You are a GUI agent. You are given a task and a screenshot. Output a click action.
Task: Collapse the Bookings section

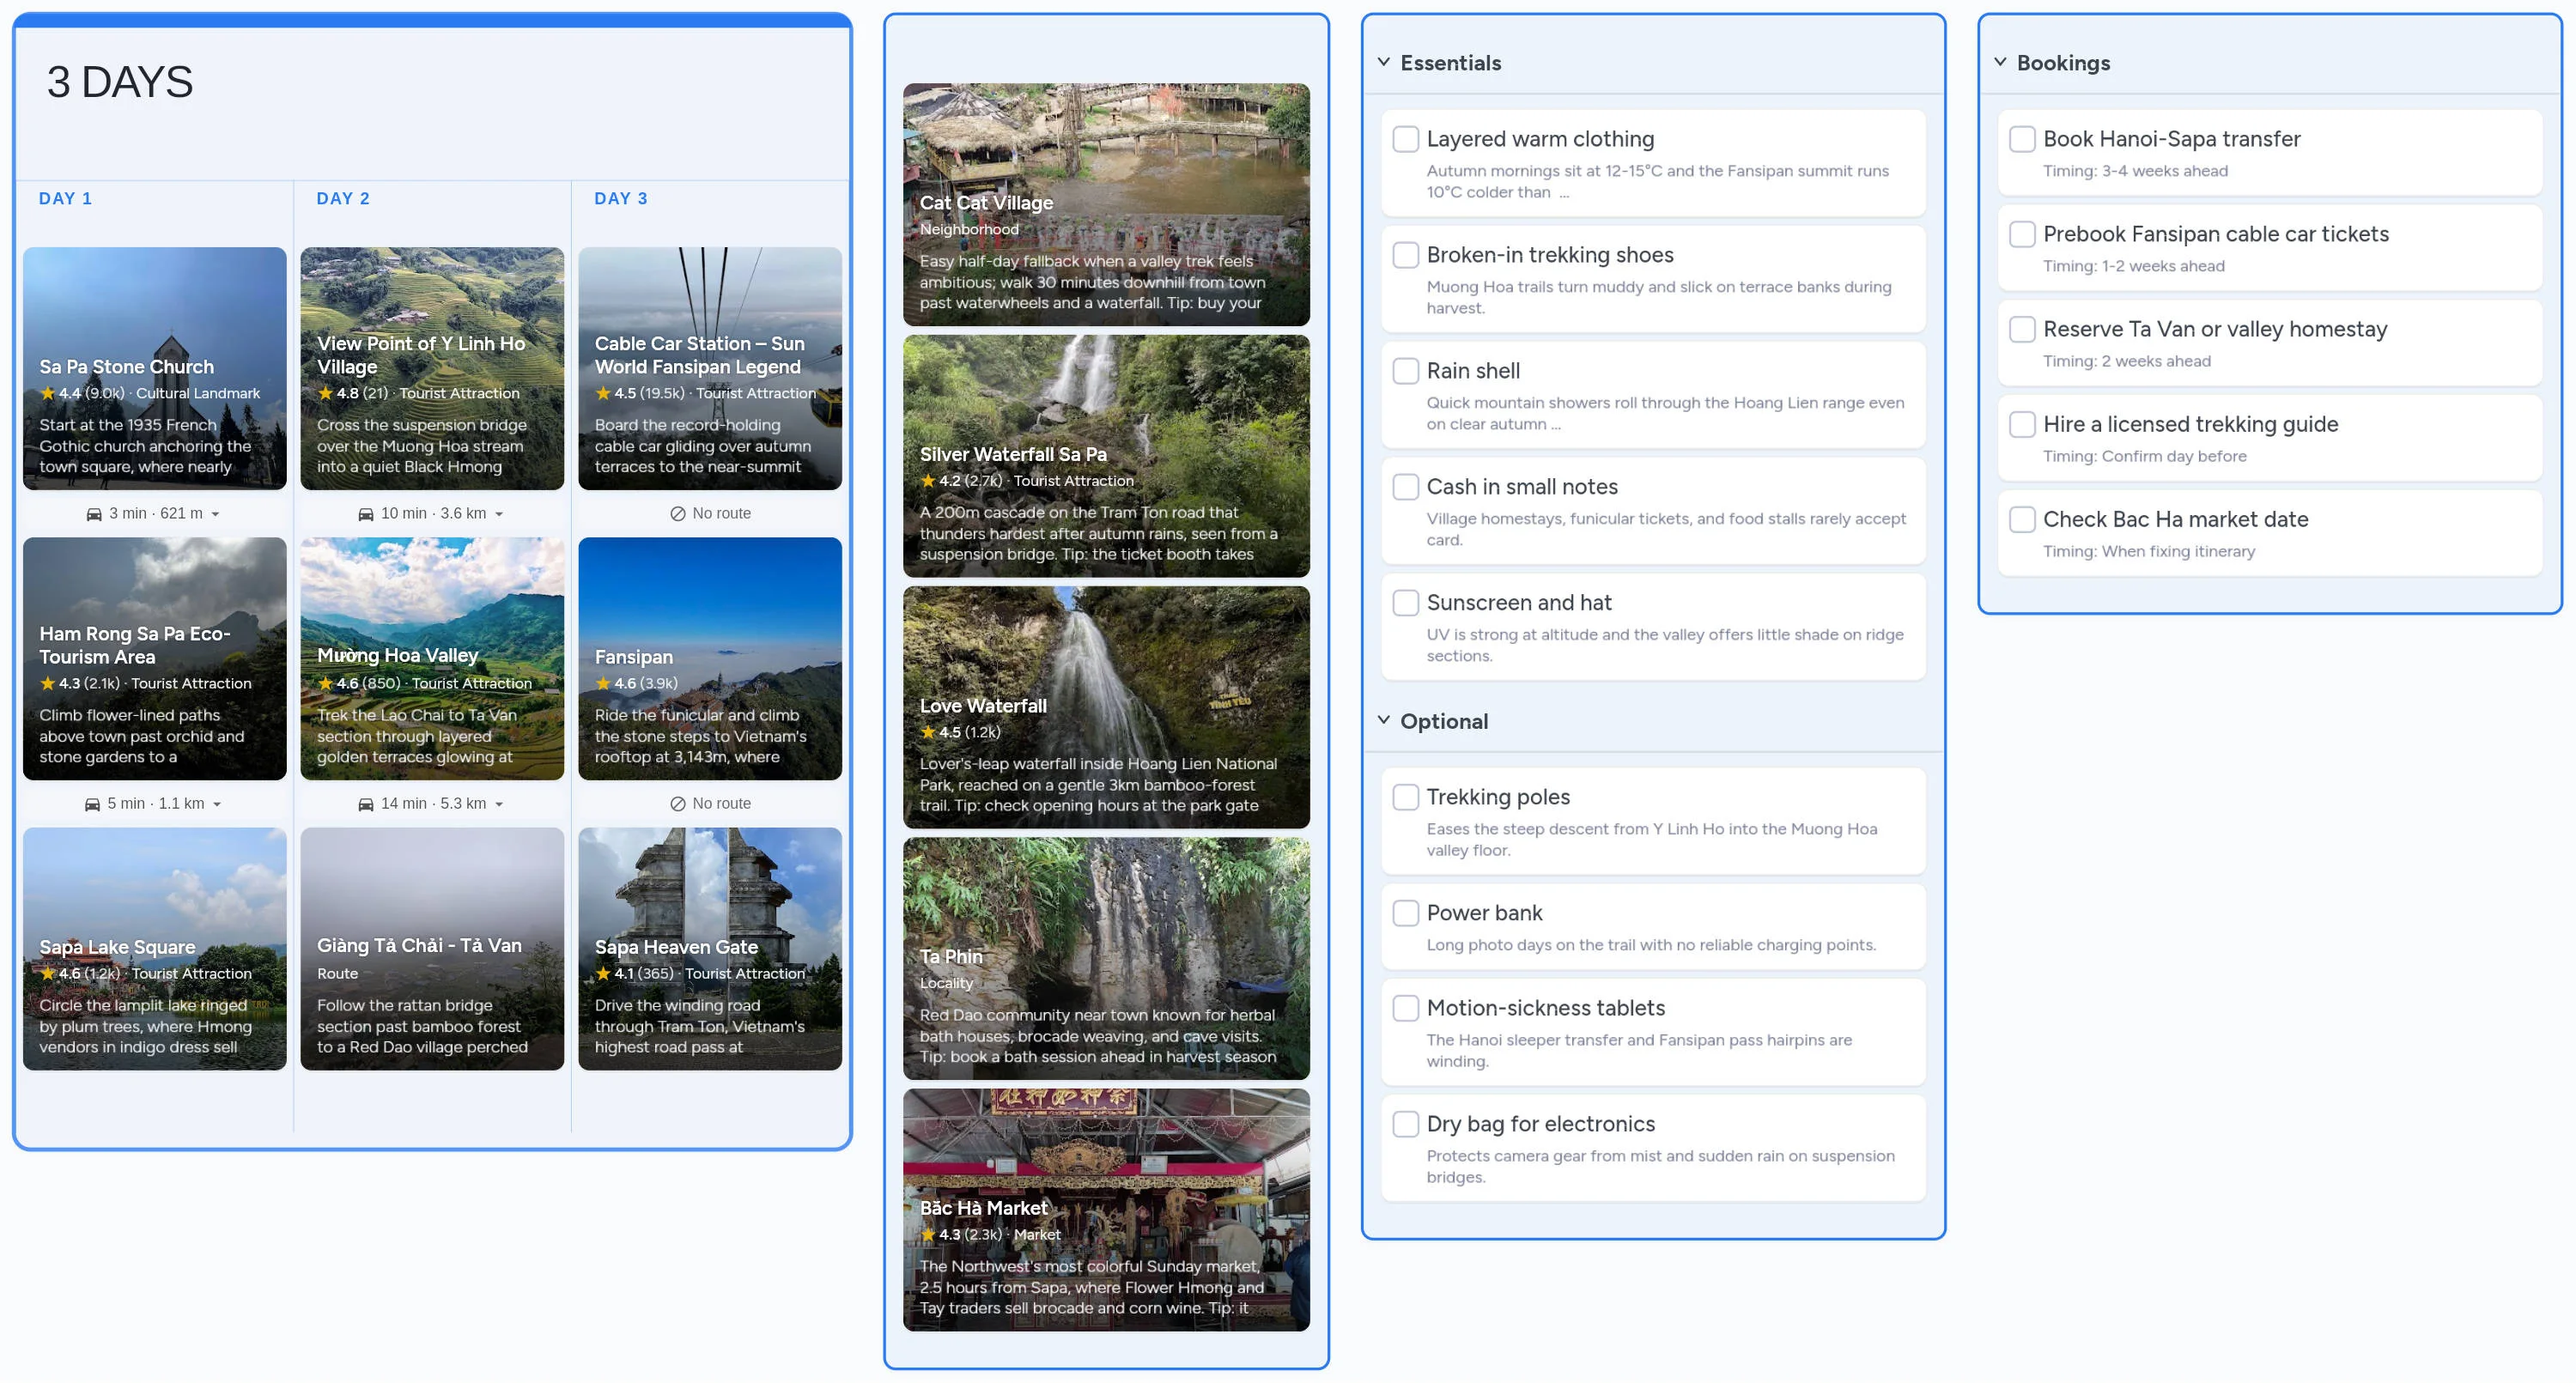[2000, 62]
